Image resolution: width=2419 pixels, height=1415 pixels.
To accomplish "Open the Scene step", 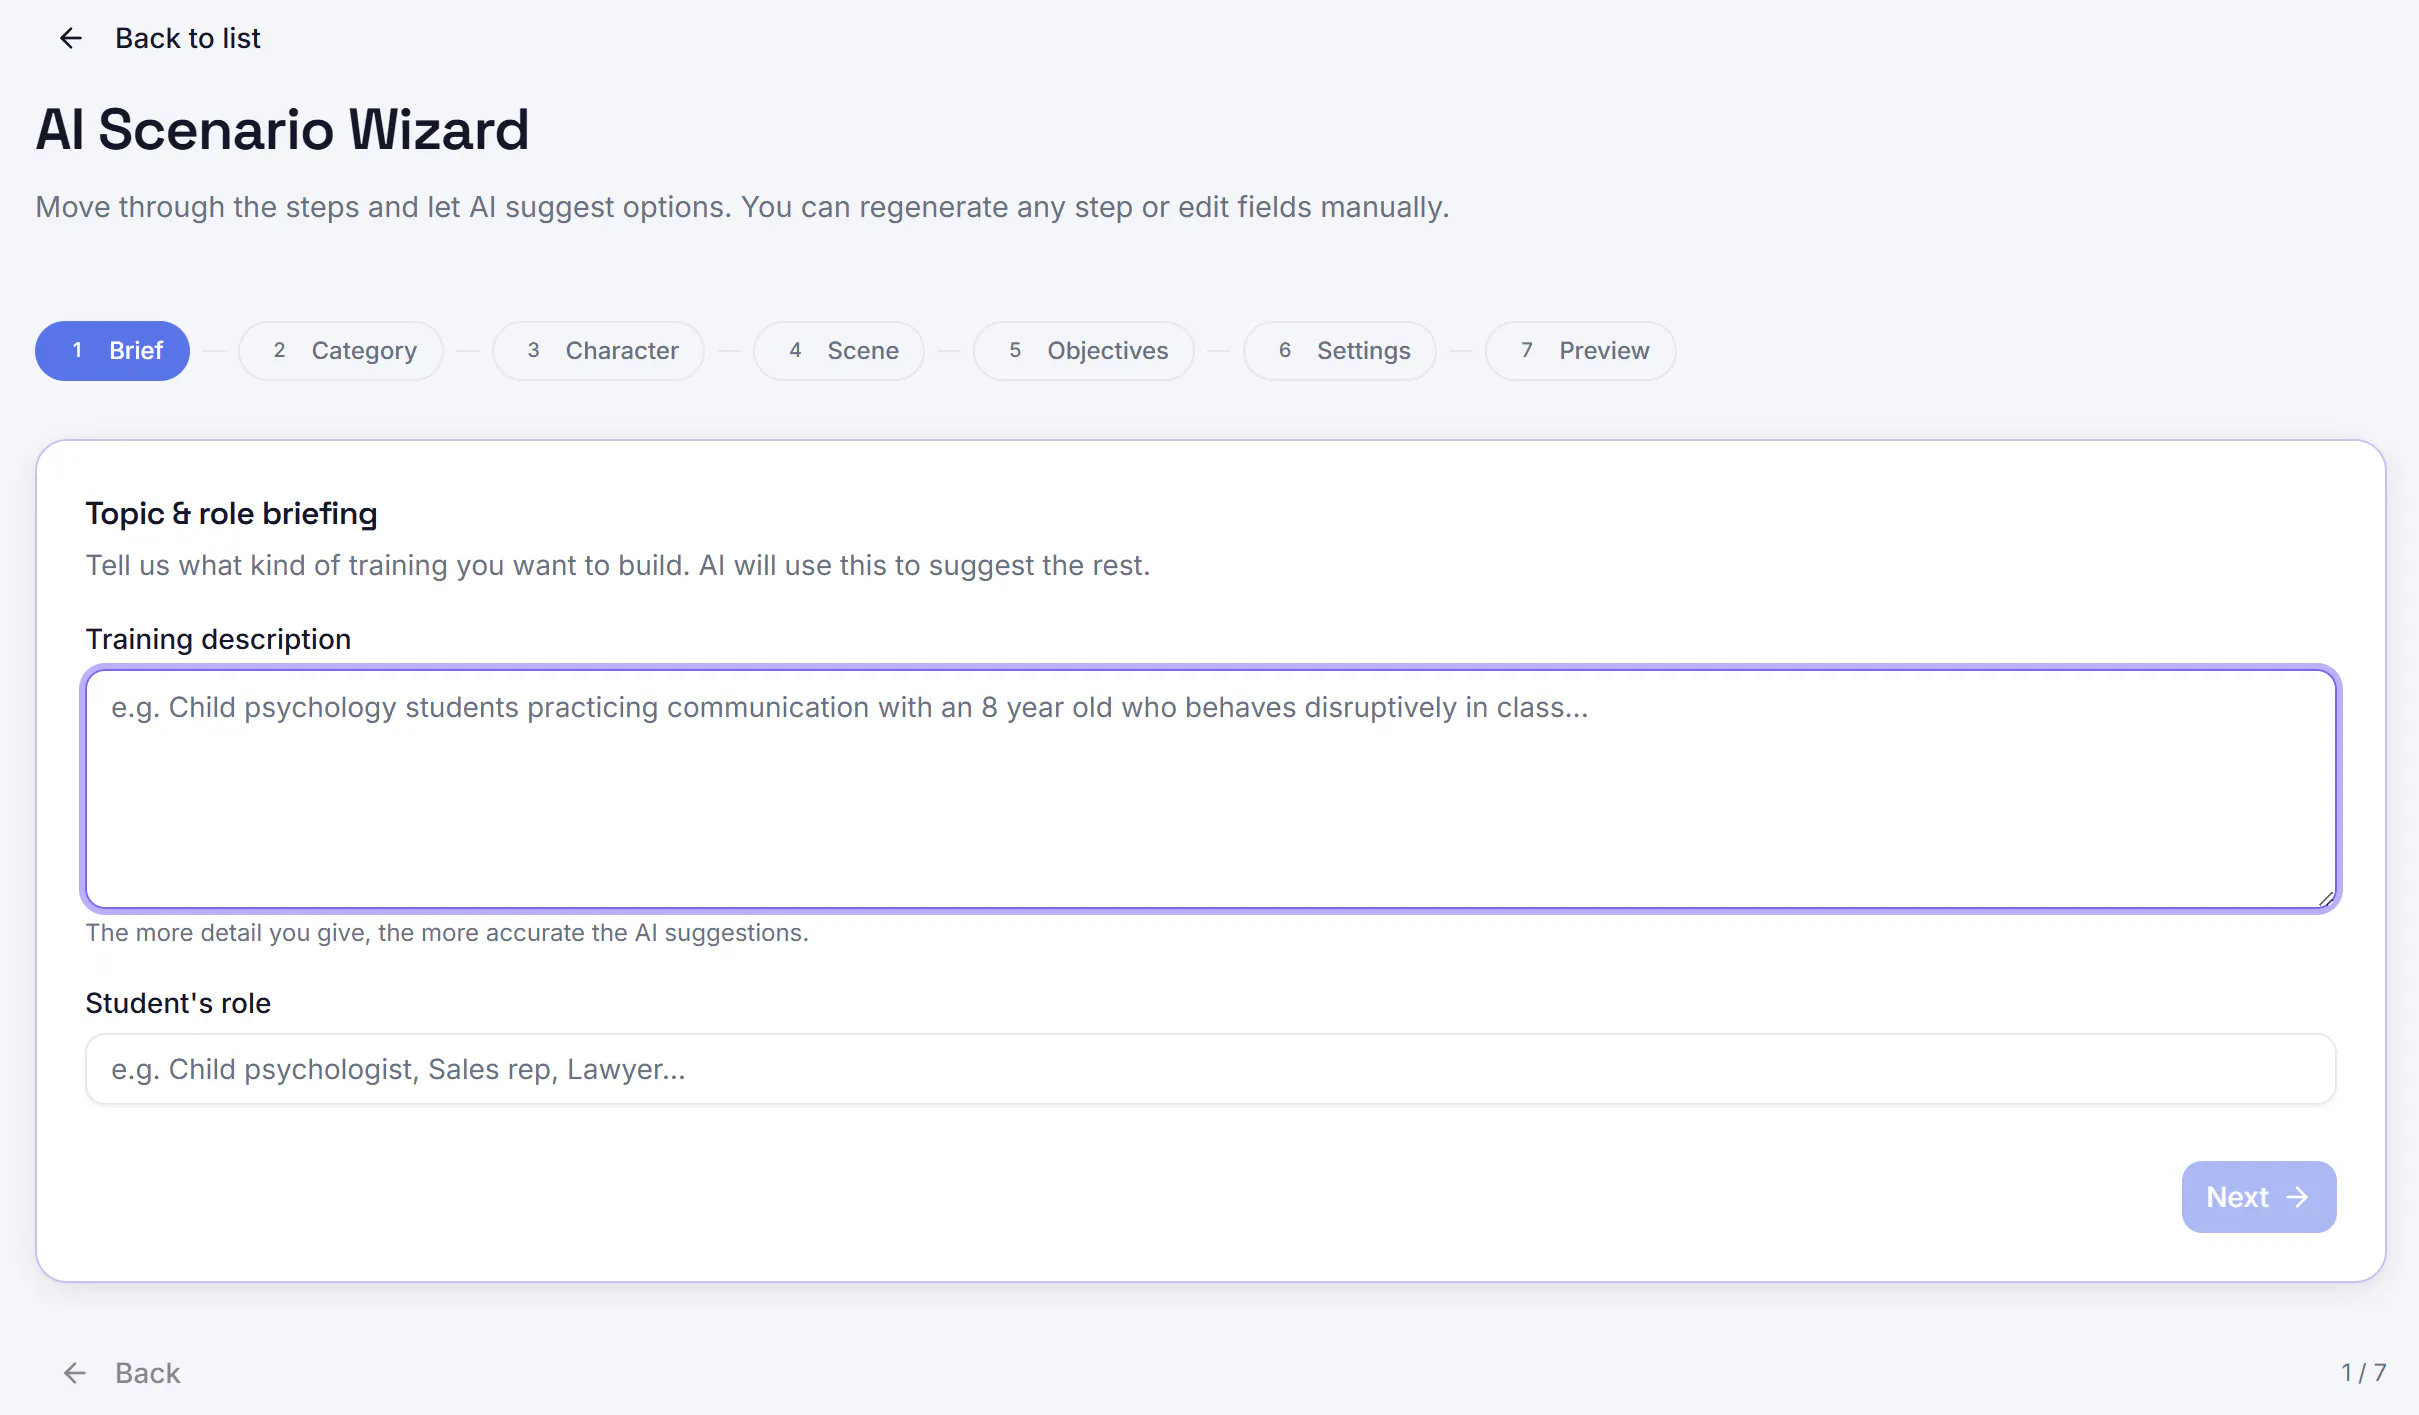I will point(839,351).
